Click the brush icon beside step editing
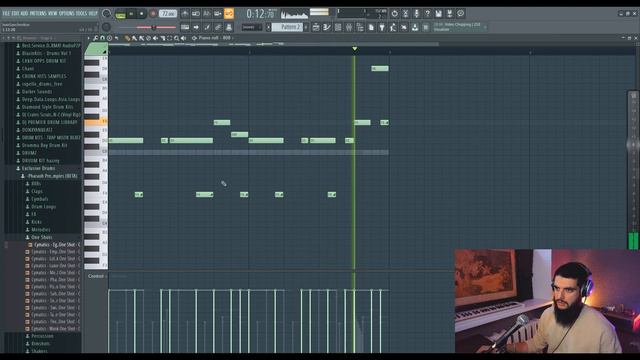The width and height of the screenshot is (640, 360). tap(207, 27)
